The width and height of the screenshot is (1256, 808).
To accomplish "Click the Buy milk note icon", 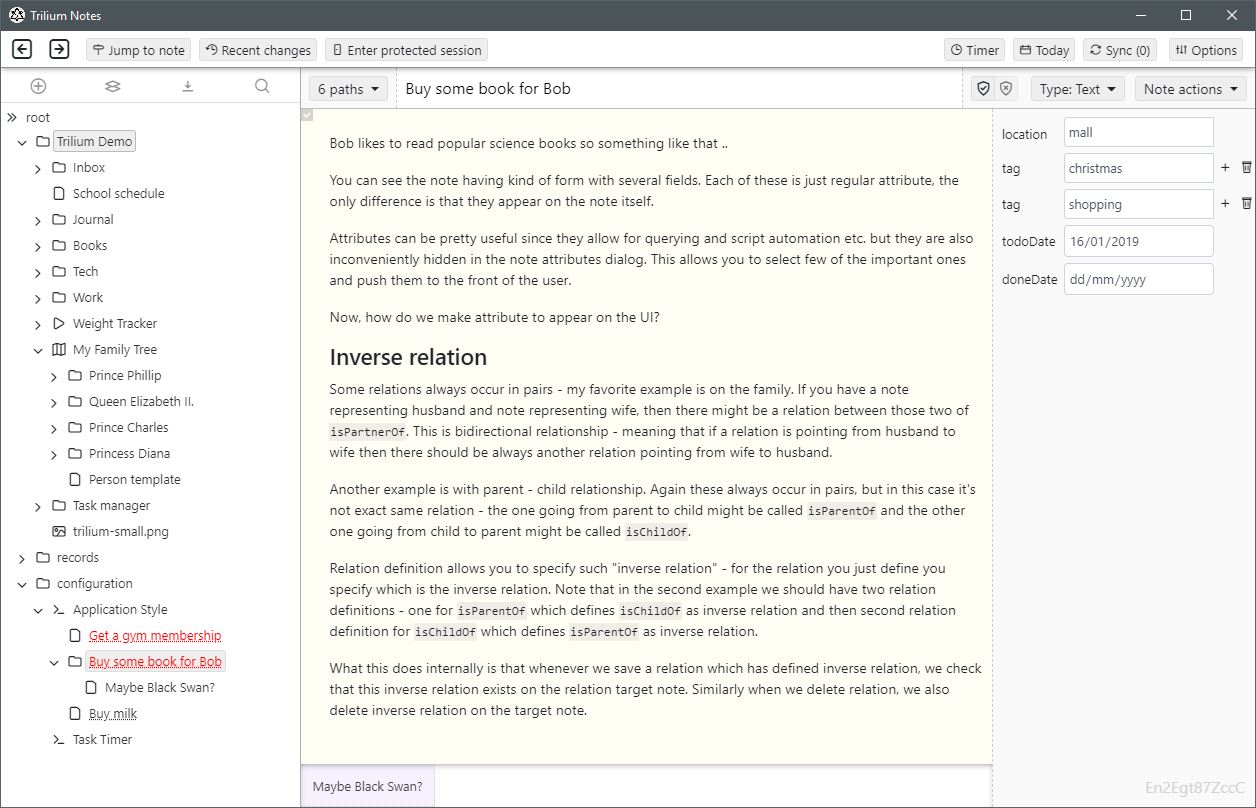I will coord(75,713).
